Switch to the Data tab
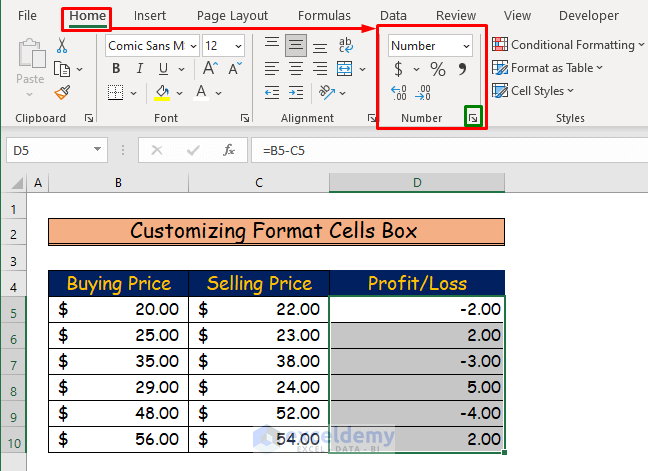 pyautogui.click(x=393, y=16)
